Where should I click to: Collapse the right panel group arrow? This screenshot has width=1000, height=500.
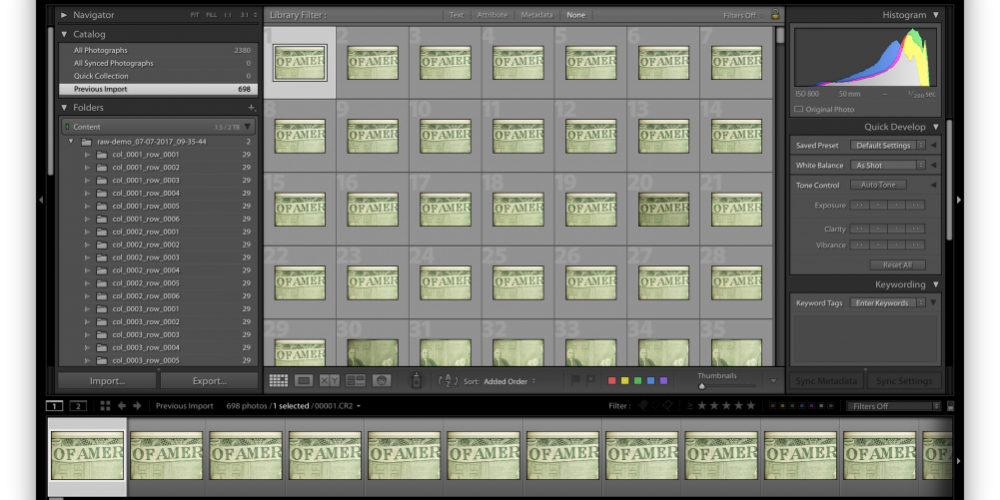(x=959, y=200)
